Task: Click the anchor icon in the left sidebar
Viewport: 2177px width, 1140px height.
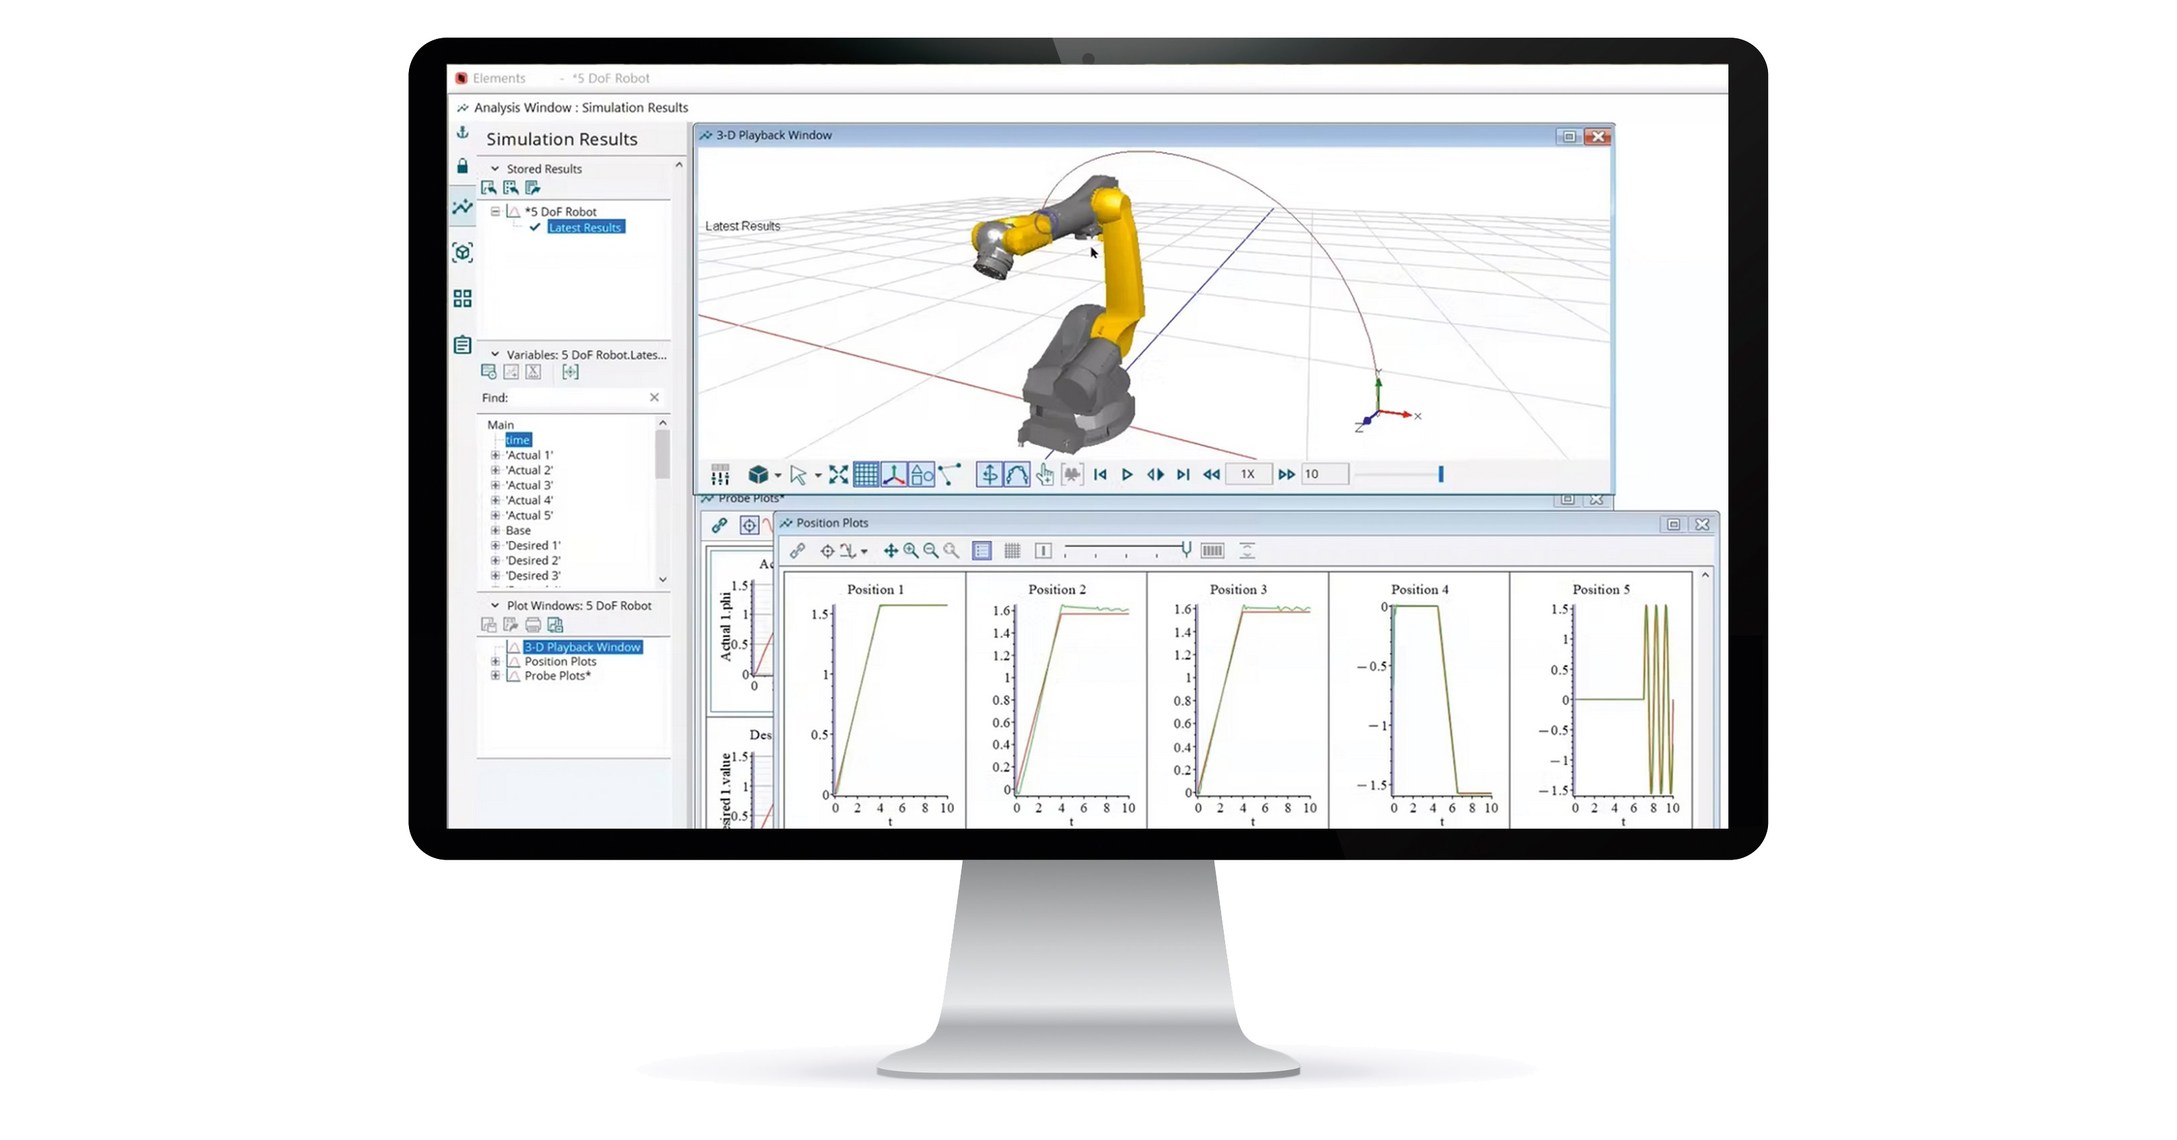Action: (462, 131)
